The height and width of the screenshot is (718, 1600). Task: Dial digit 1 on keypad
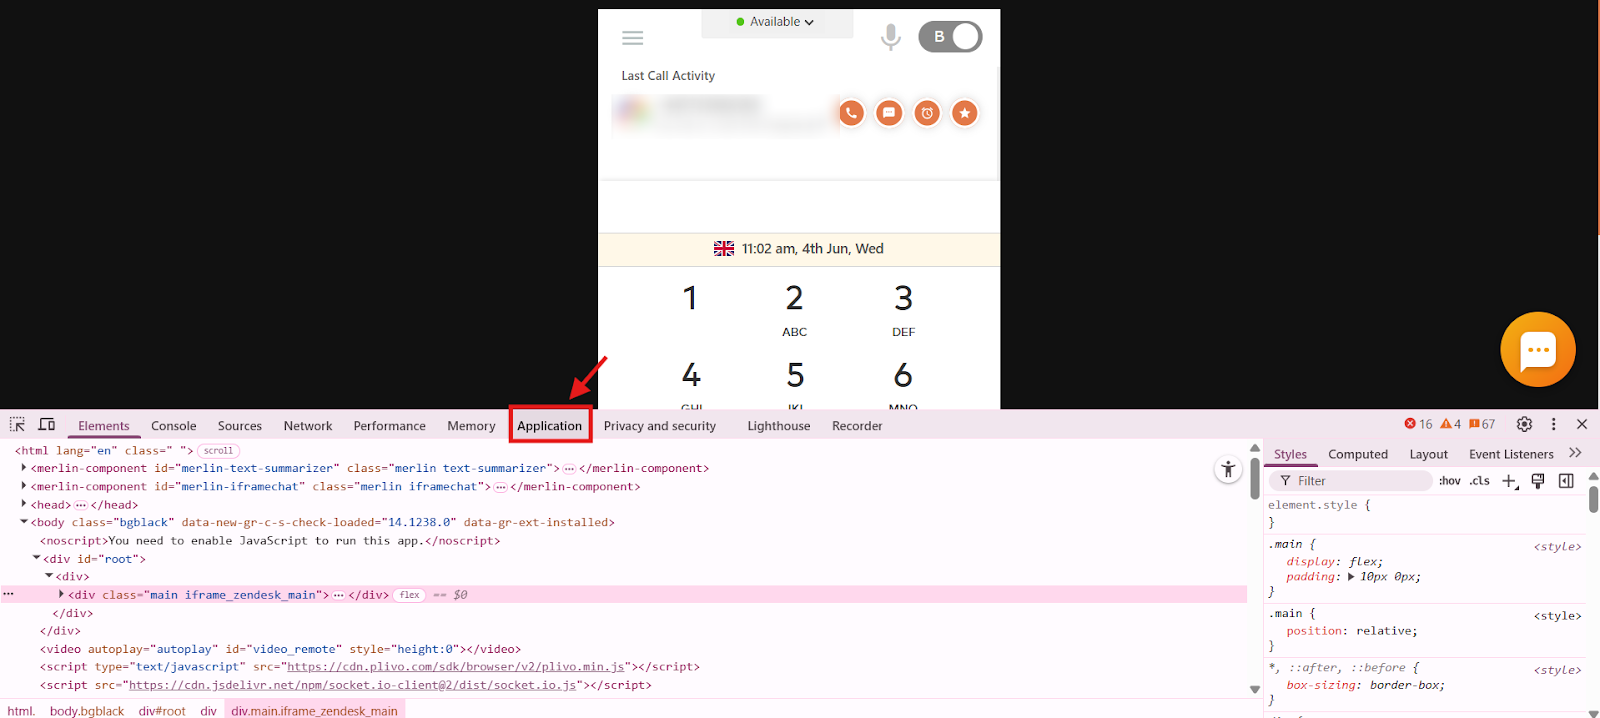pyautogui.click(x=690, y=298)
